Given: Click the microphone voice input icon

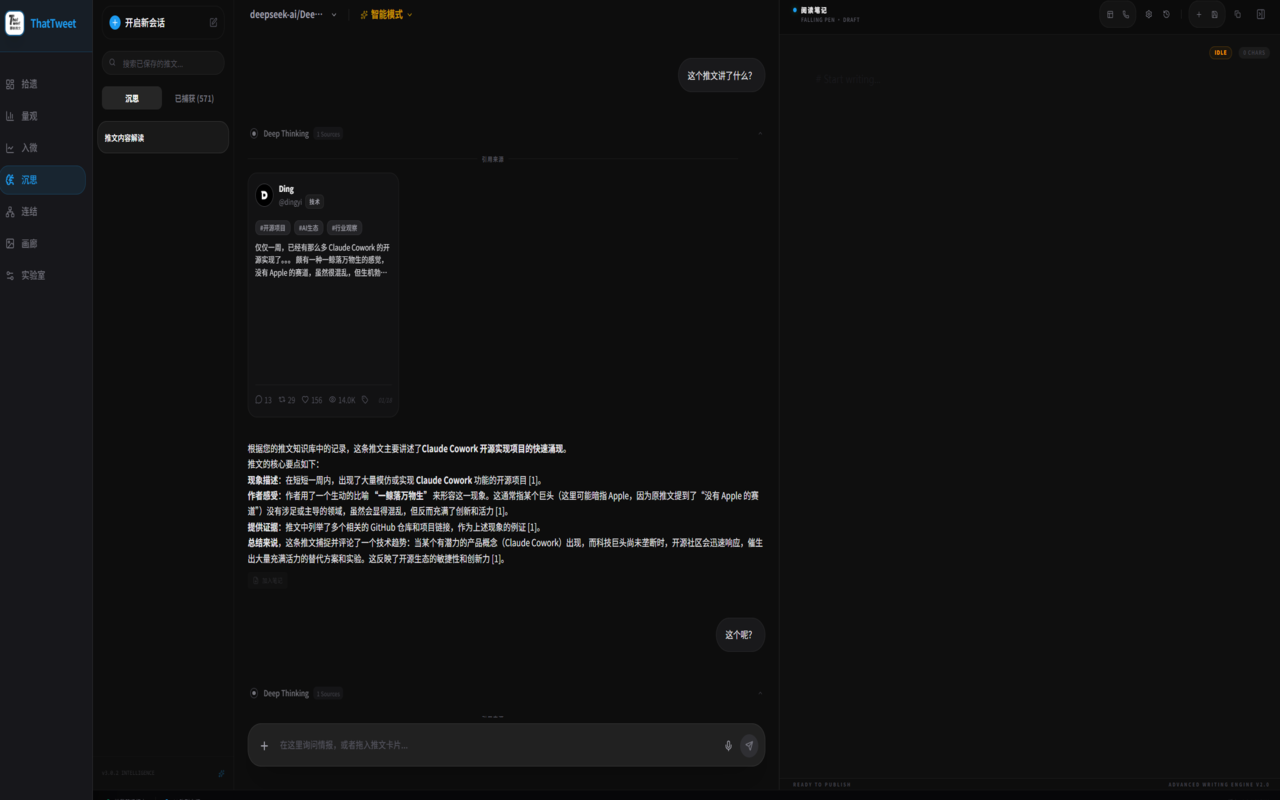Looking at the screenshot, I should point(728,746).
